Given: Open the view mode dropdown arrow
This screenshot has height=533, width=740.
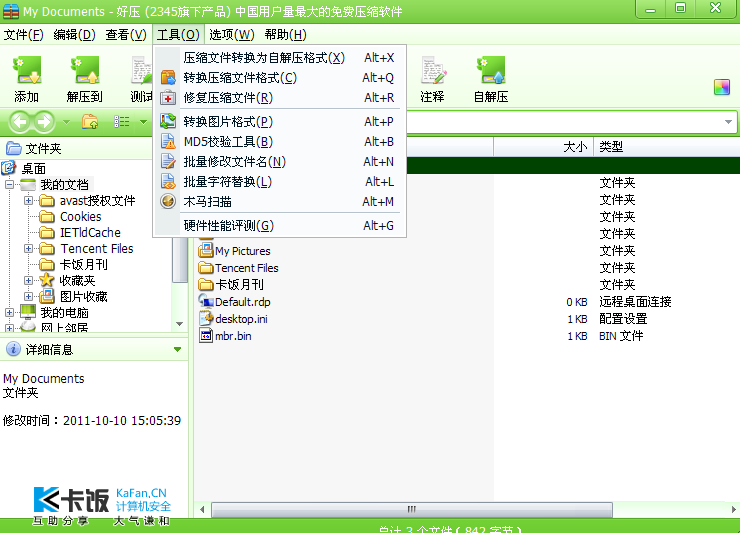Looking at the screenshot, I should point(143,122).
